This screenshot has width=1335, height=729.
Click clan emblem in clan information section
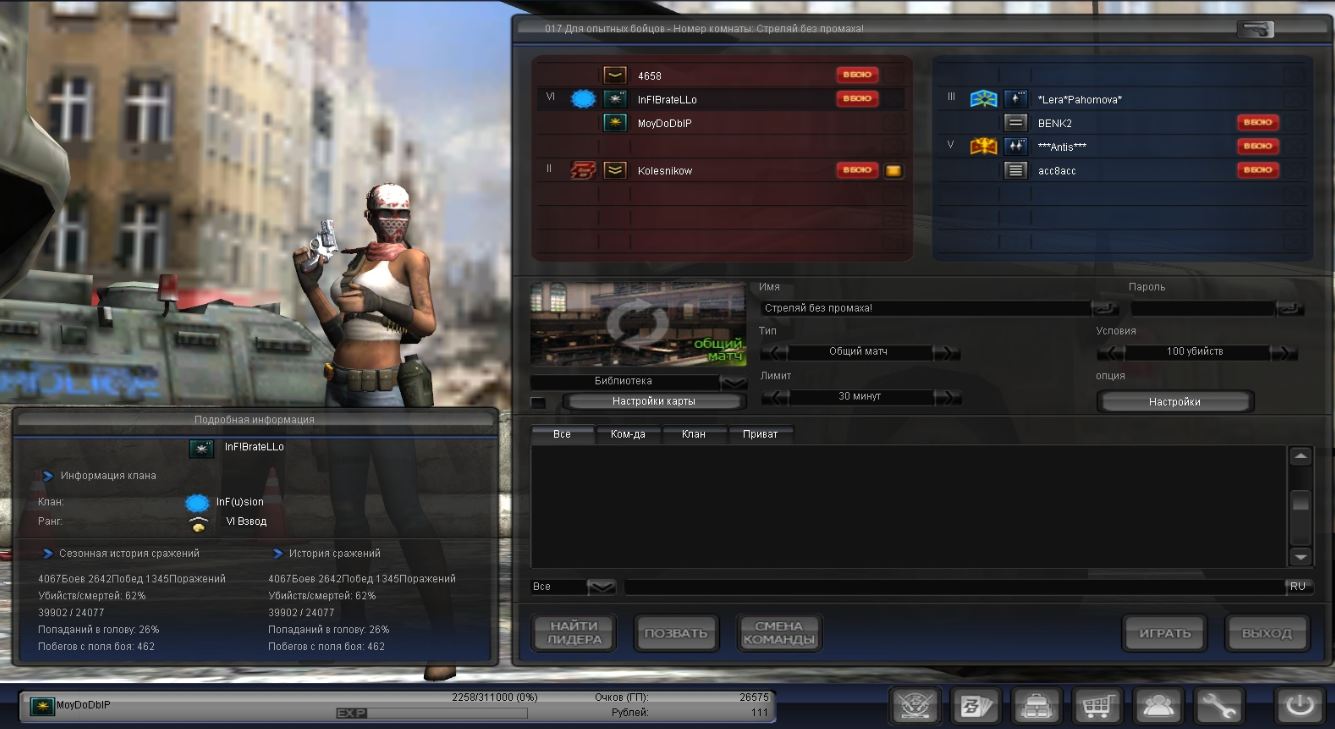(x=196, y=502)
